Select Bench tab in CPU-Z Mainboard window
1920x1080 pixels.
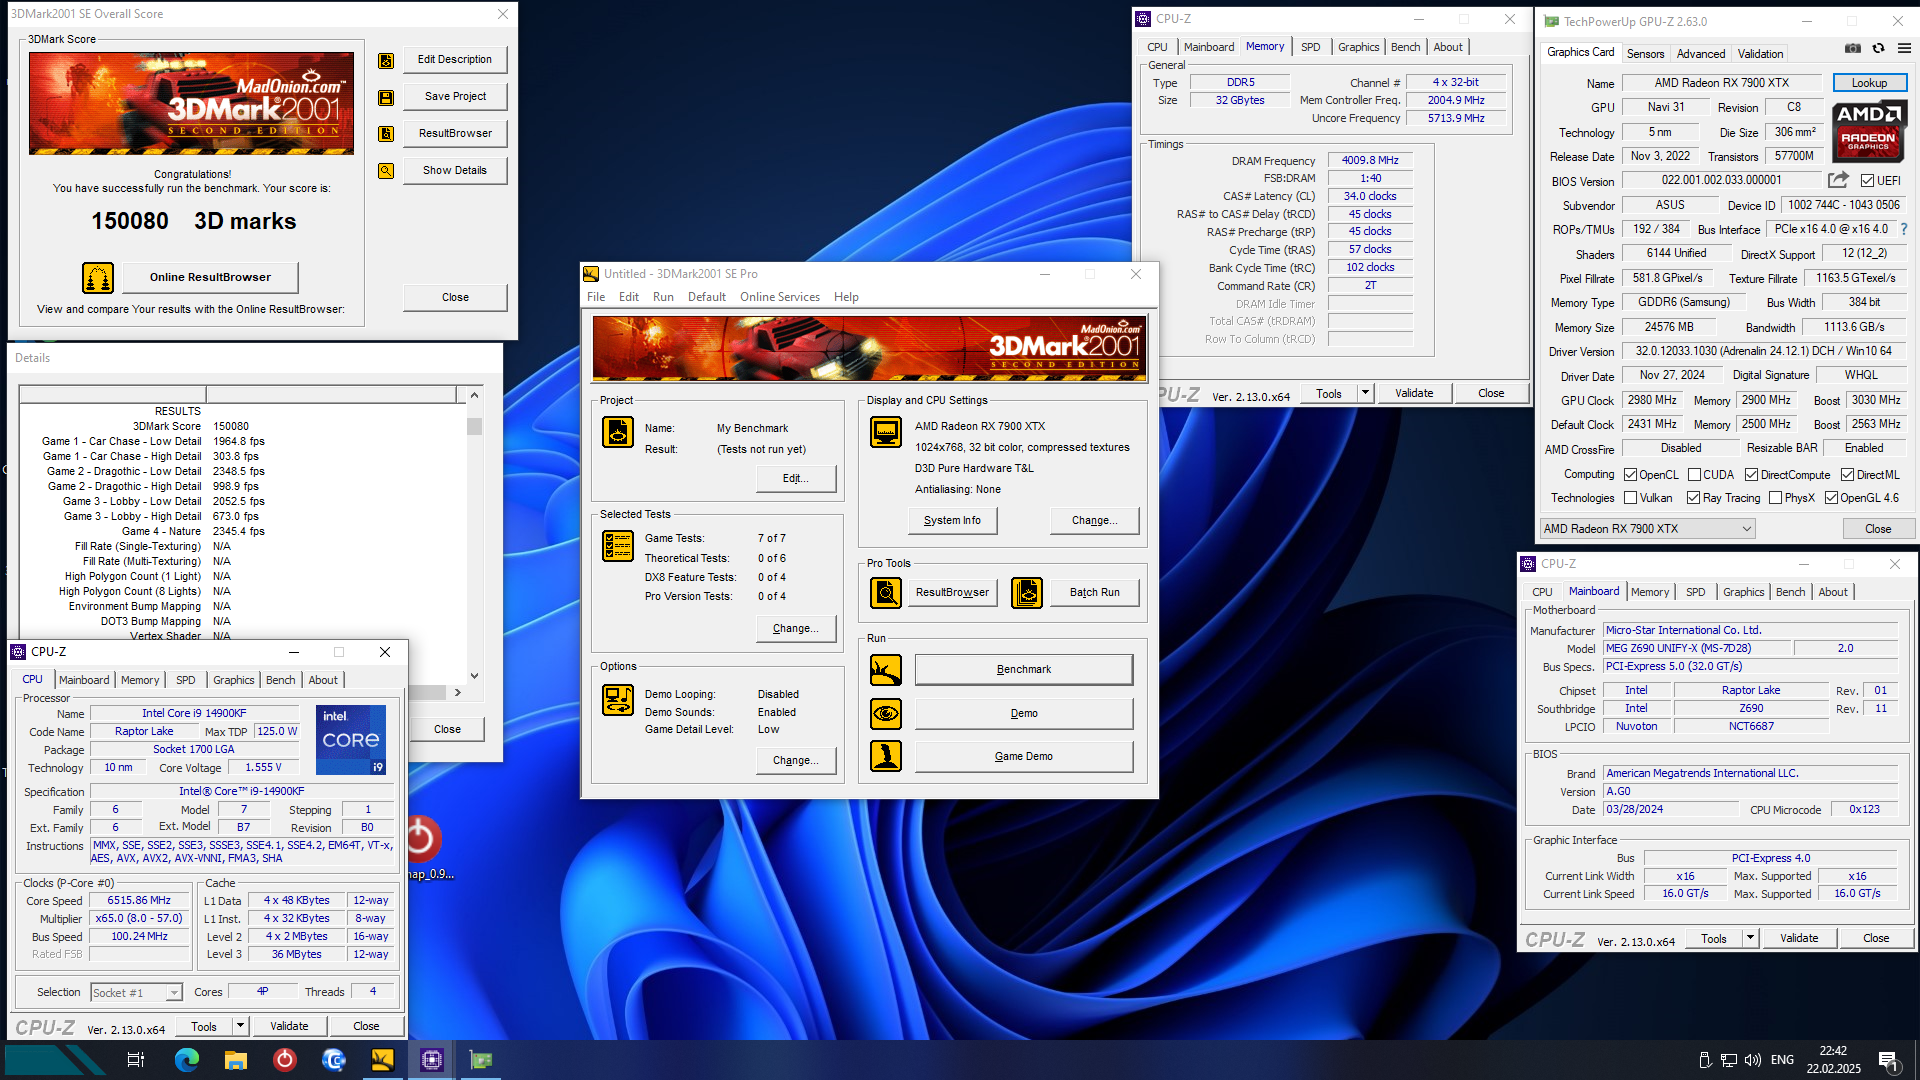click(x=1791, y=592)
